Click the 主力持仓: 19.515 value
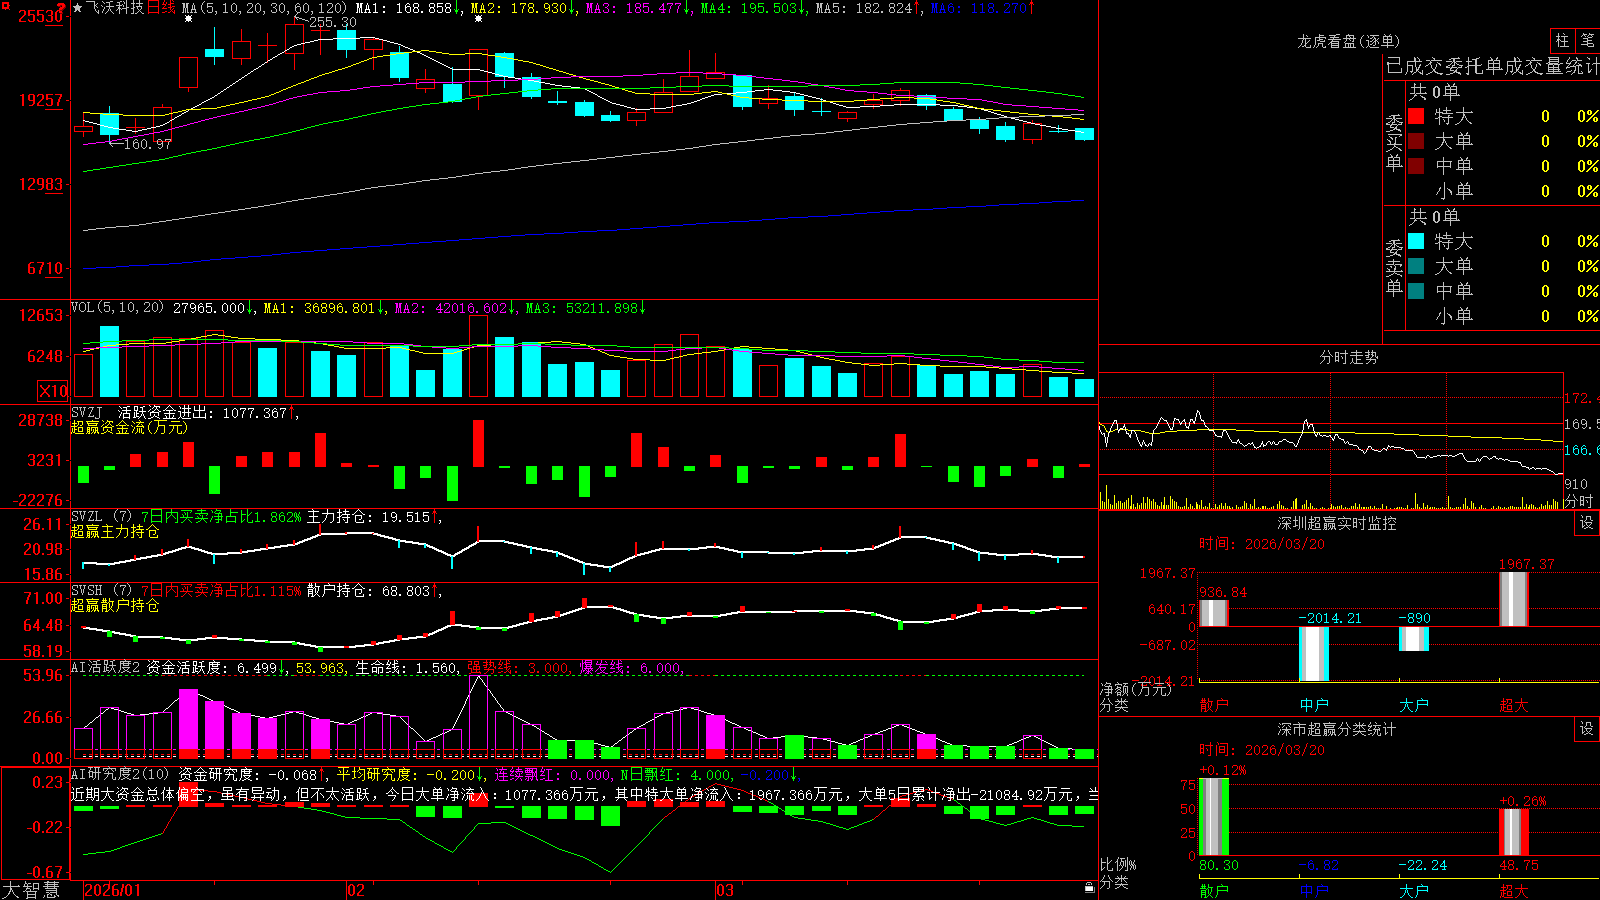The height and width of the screenshot is (900, 1600). pyautogui.click(x=368, y=517)
